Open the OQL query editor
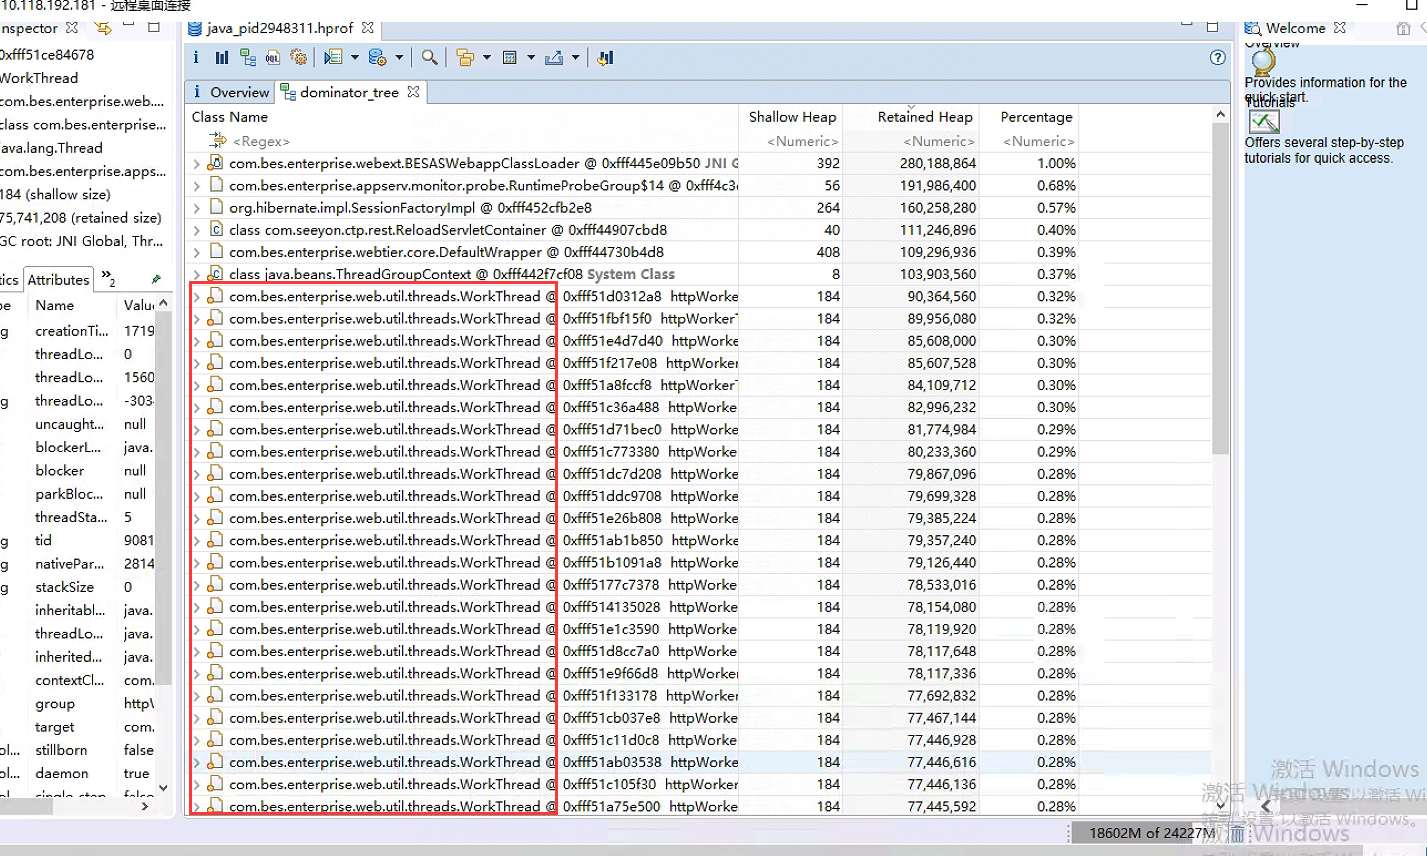This screenshot has width=1427, height=856. [x=272, y=58]
